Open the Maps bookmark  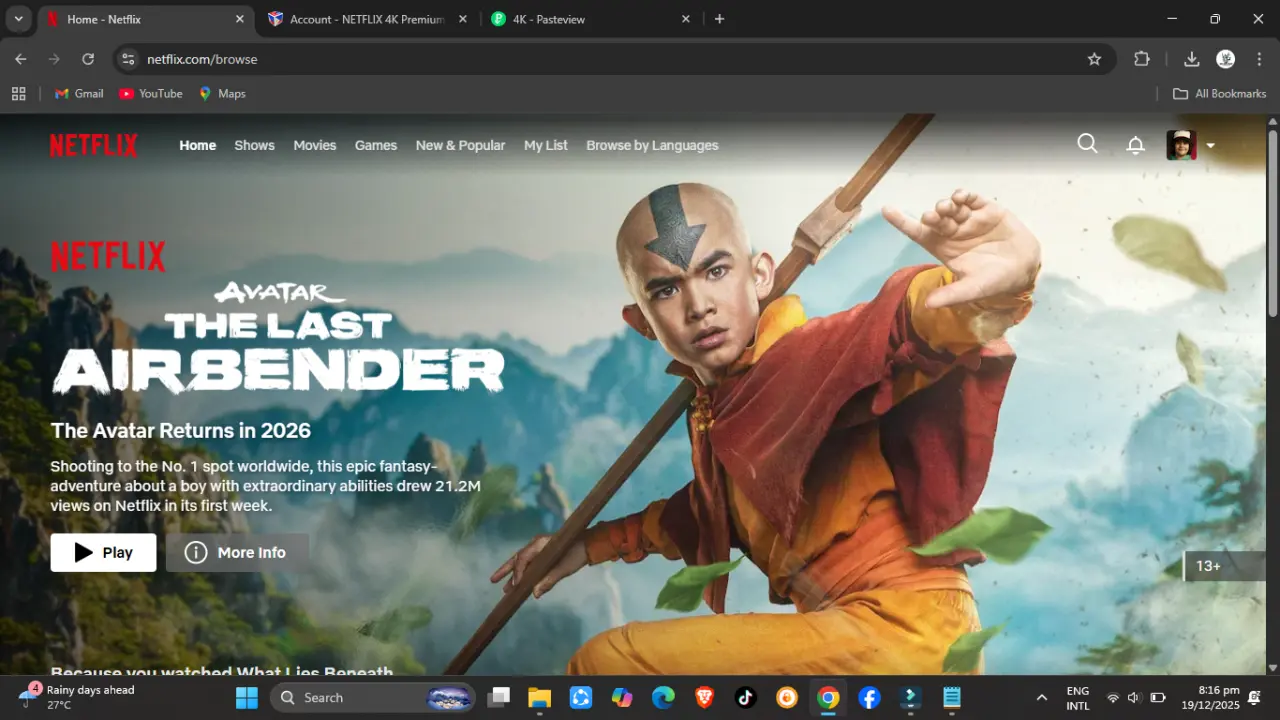click(x=222, y=93)
